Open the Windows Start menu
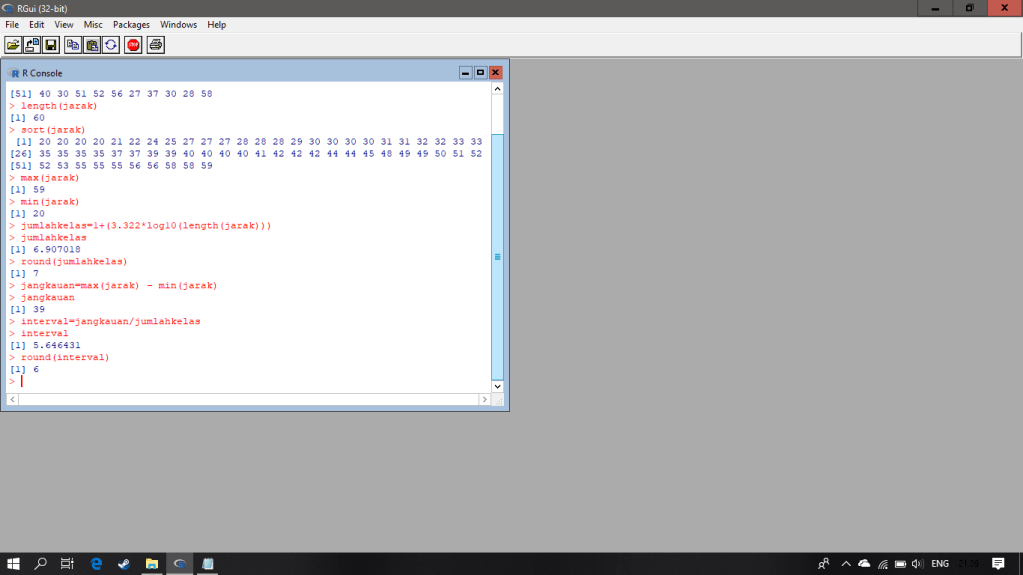The width and height of the screenshot is (1023, 575). tap(14, 564)
